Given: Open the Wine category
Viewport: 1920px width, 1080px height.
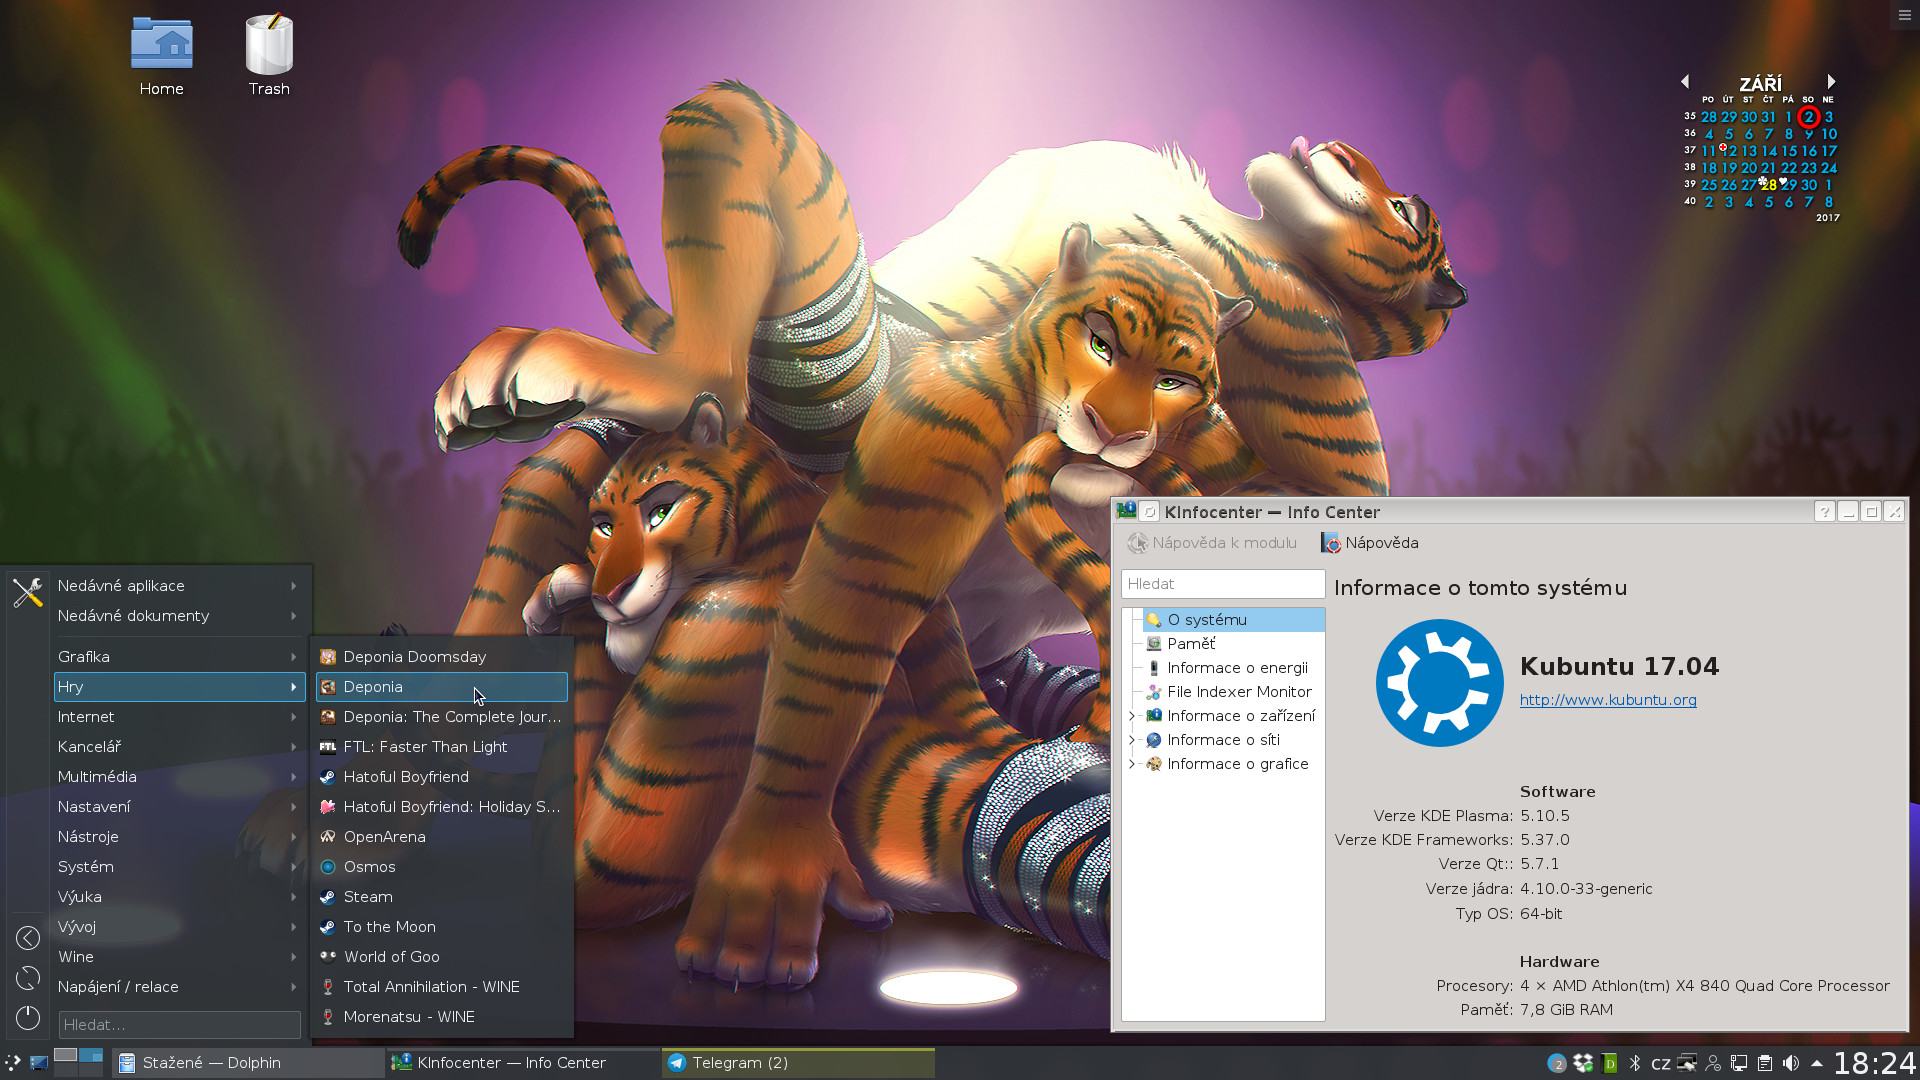Looking at the screenshot, I should [x=179, y=957].
